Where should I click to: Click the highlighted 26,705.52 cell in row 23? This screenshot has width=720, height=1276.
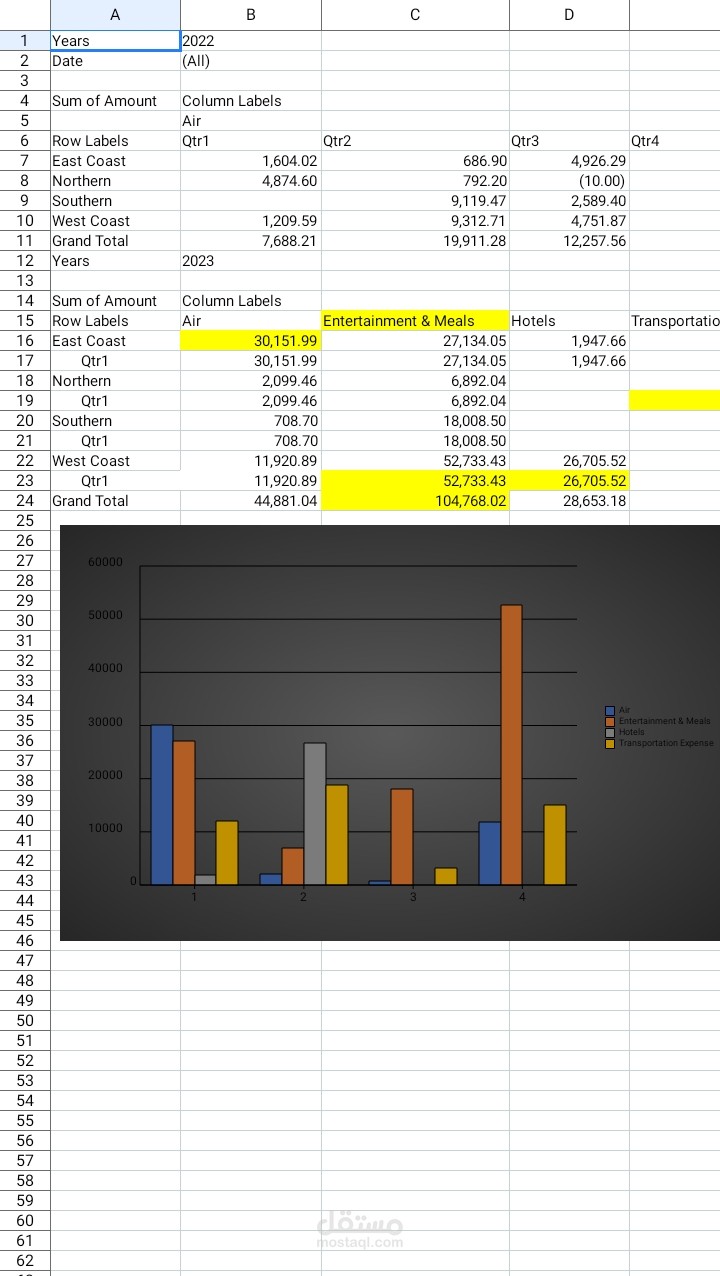569,481
